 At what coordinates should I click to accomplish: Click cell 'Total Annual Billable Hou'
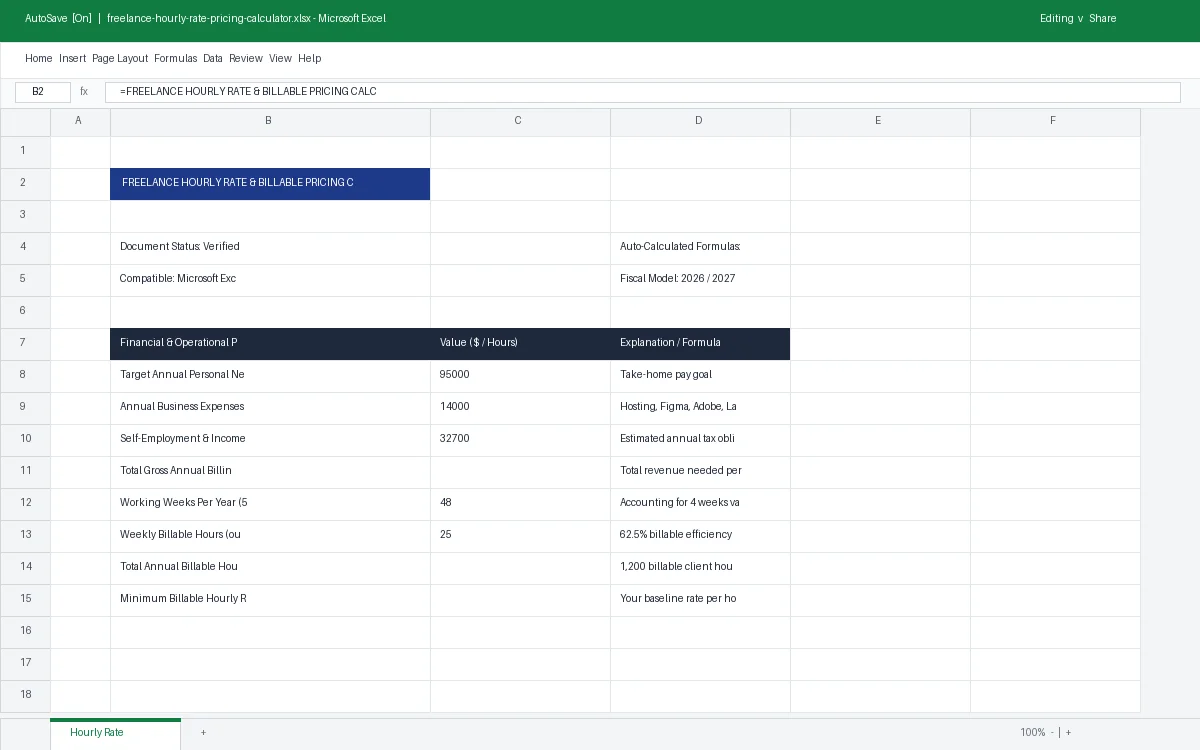(270, 568)
